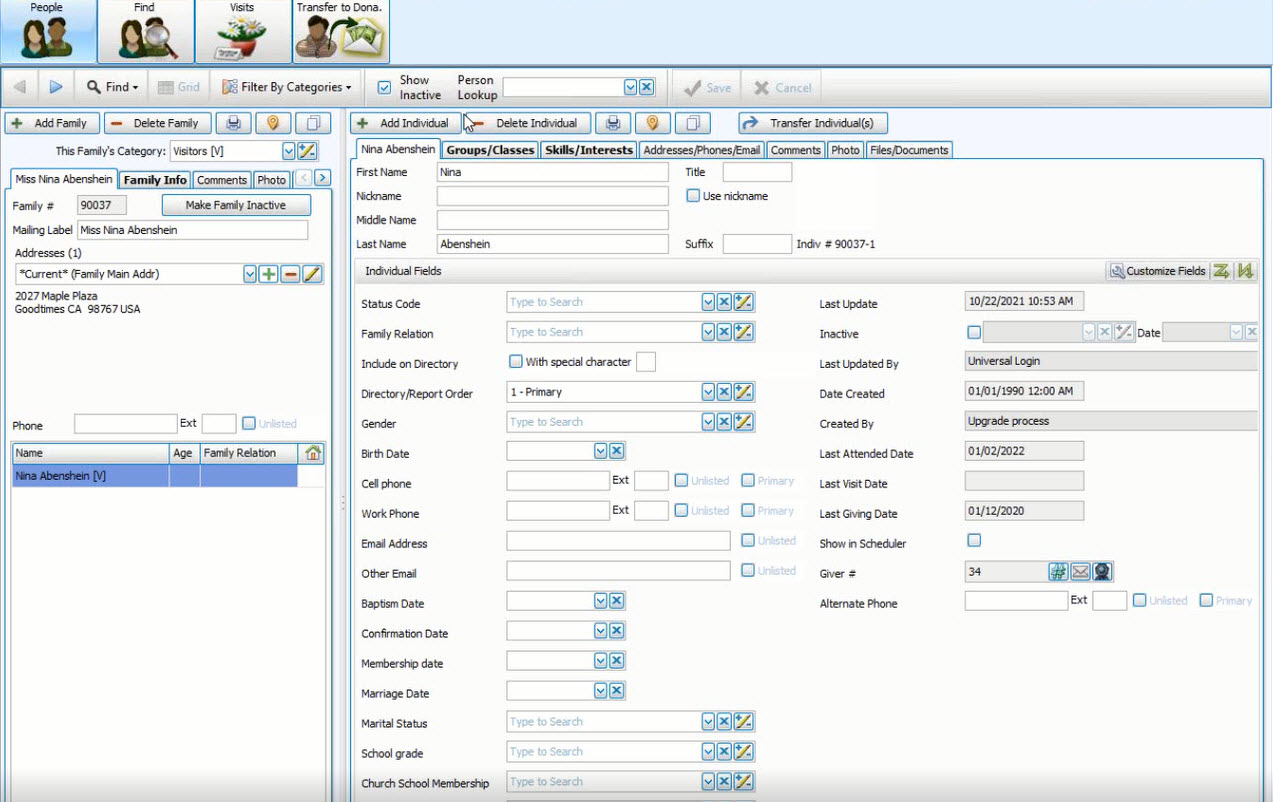This screenshot has height=802, width=1273.
Task: Open Transfer to Donations icon
Action: (x=341, y=35)
